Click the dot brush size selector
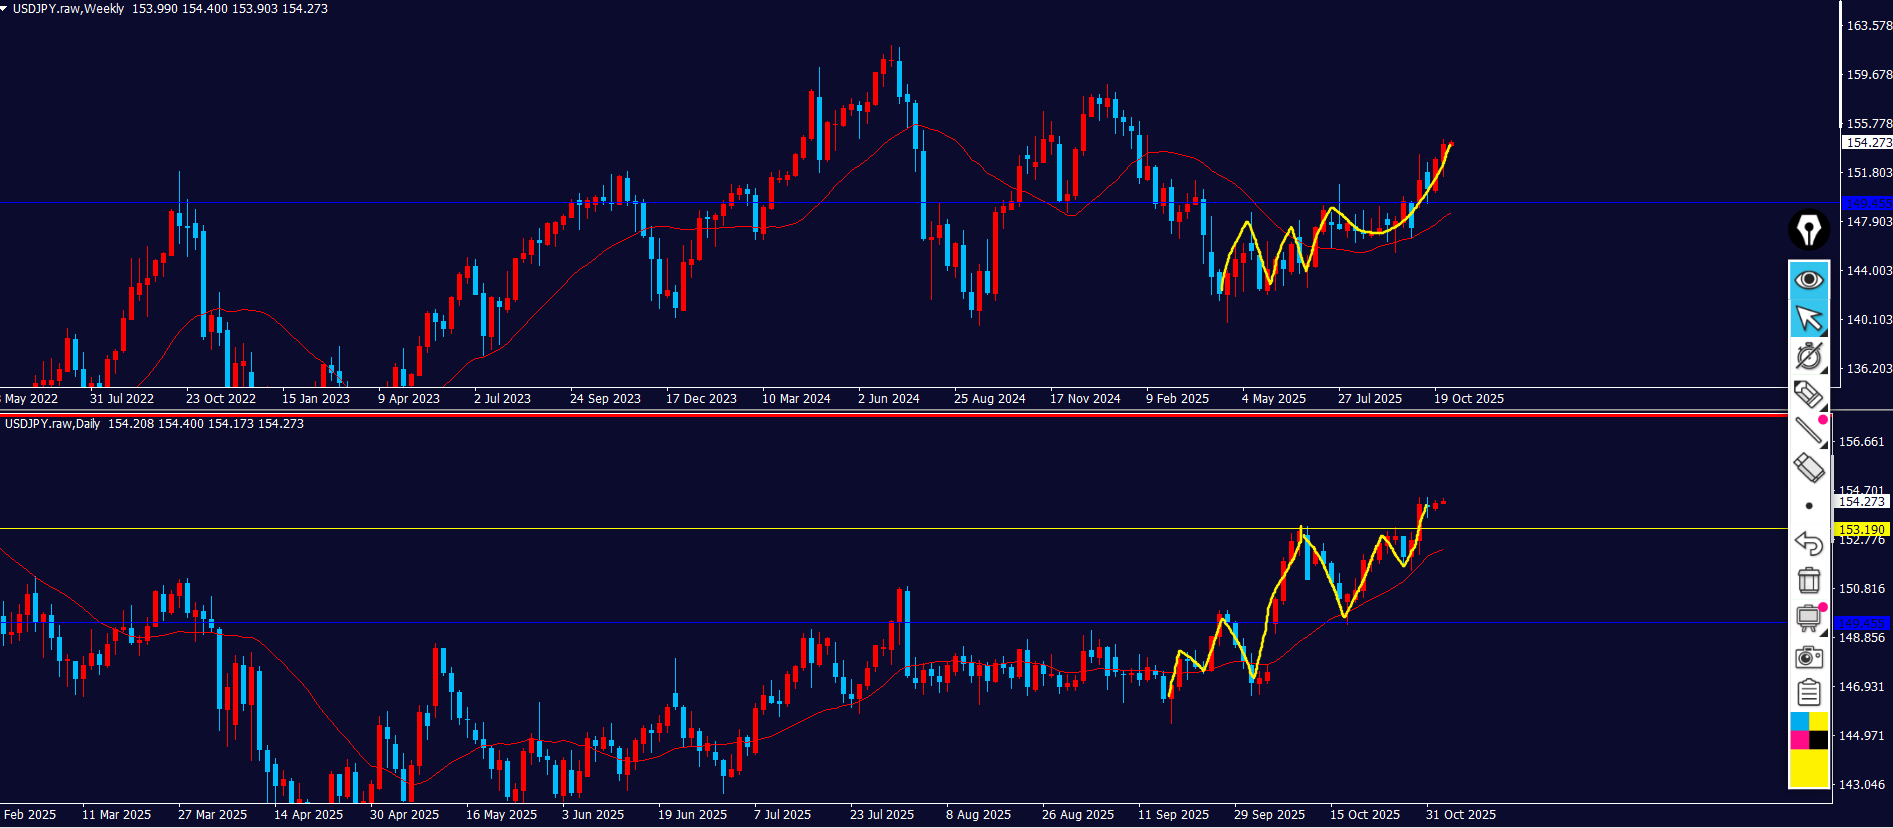This screenshot has width=1893, height=828. tap(1808, 506)
